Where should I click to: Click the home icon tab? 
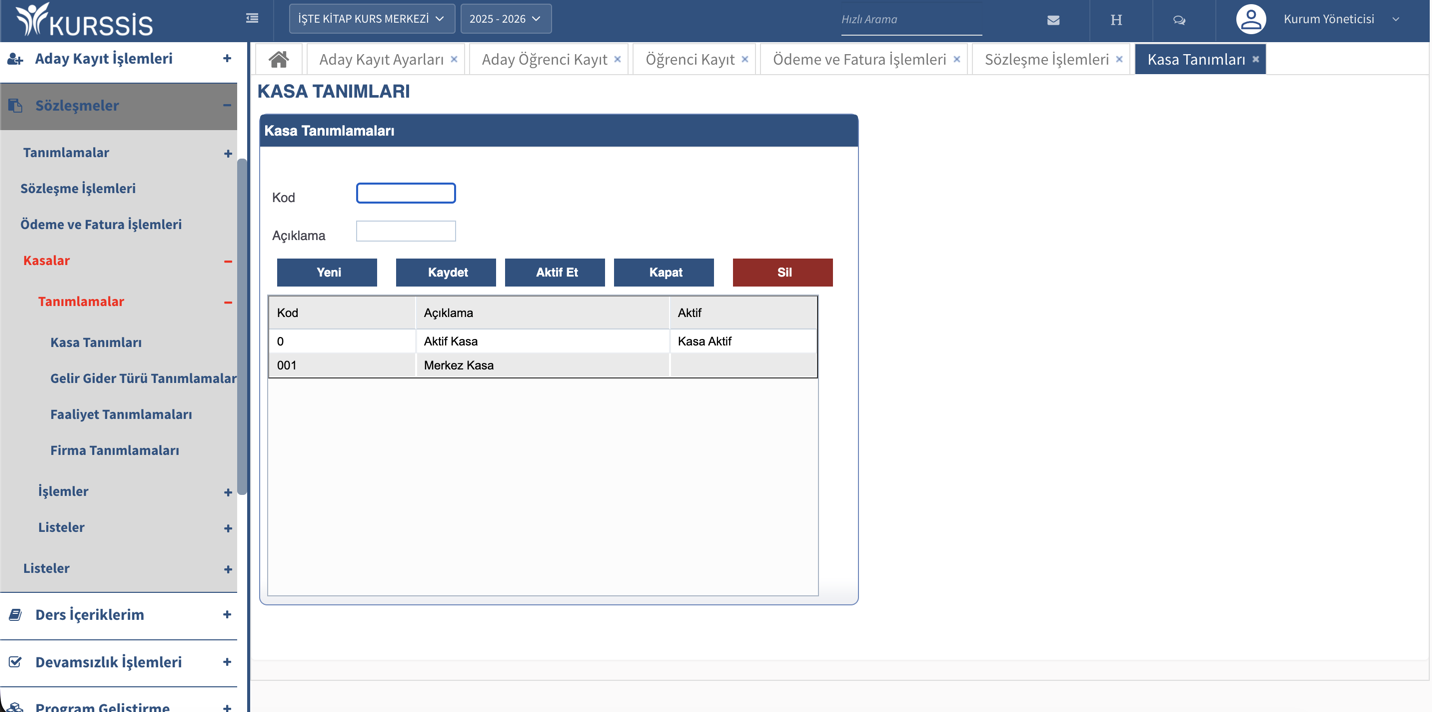click(279, 60)
